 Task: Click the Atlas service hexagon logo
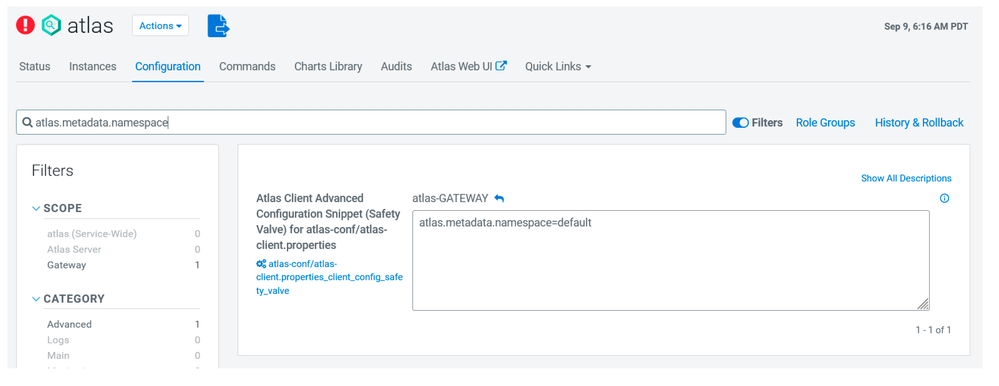click(x=51, y=25)
